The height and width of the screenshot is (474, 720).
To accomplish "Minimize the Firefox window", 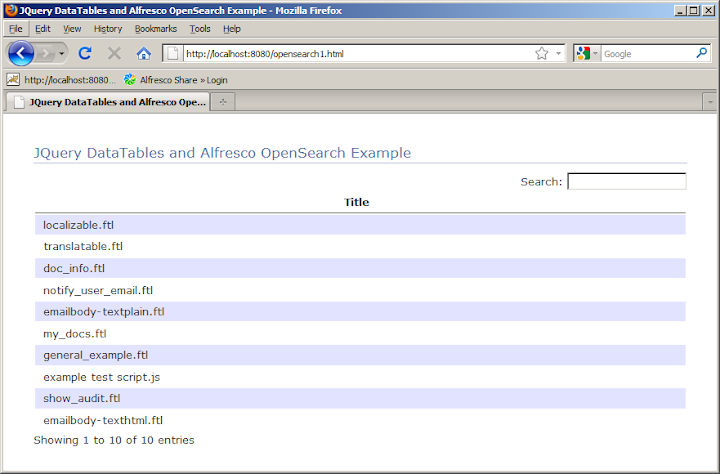I will [x=681, y=11].
